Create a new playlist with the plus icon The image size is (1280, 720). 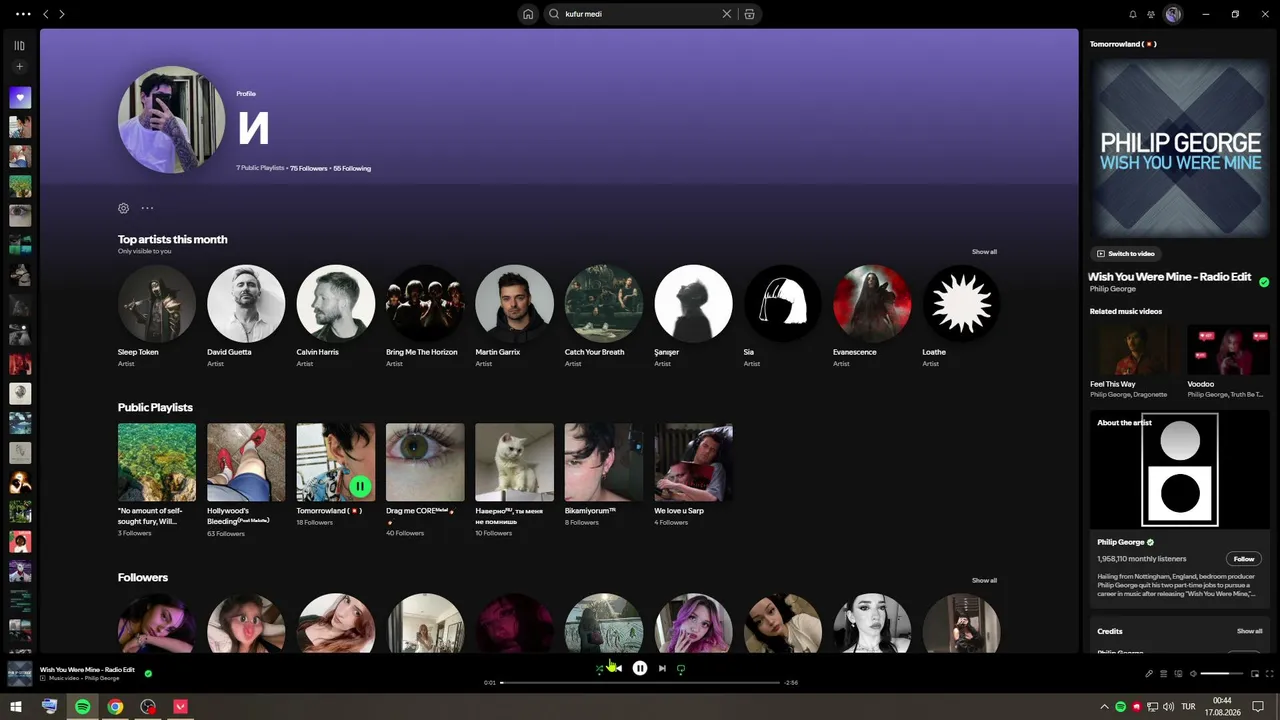coord(19,67)
